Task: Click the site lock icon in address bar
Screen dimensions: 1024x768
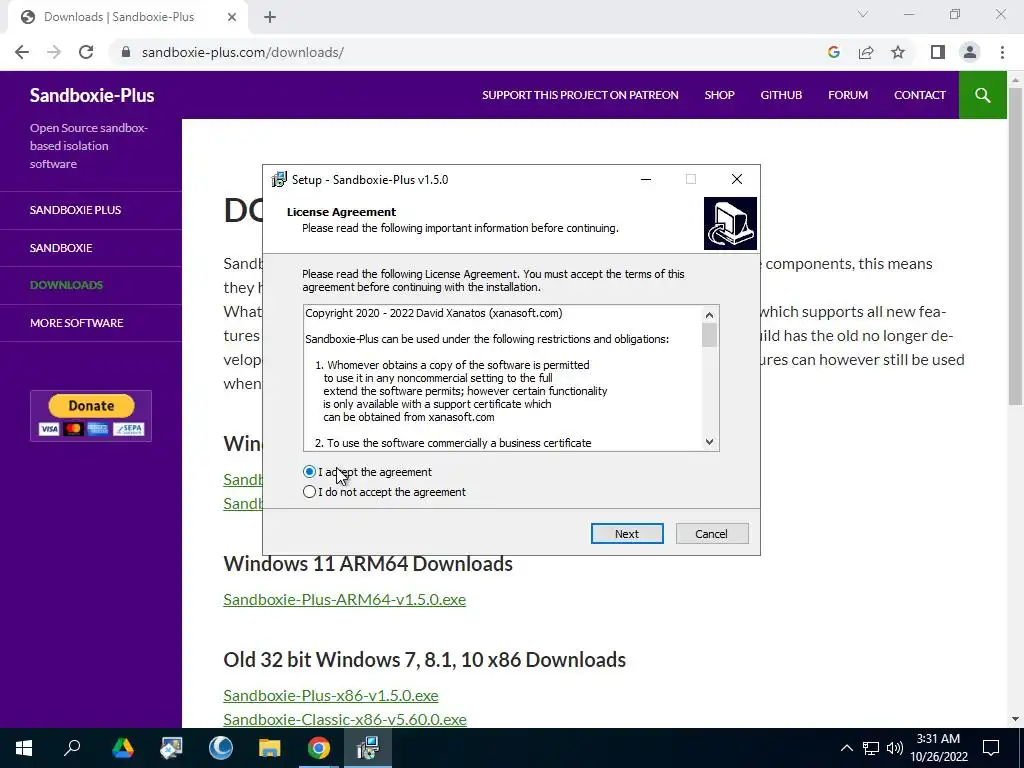Action: [x=127, y=52]
